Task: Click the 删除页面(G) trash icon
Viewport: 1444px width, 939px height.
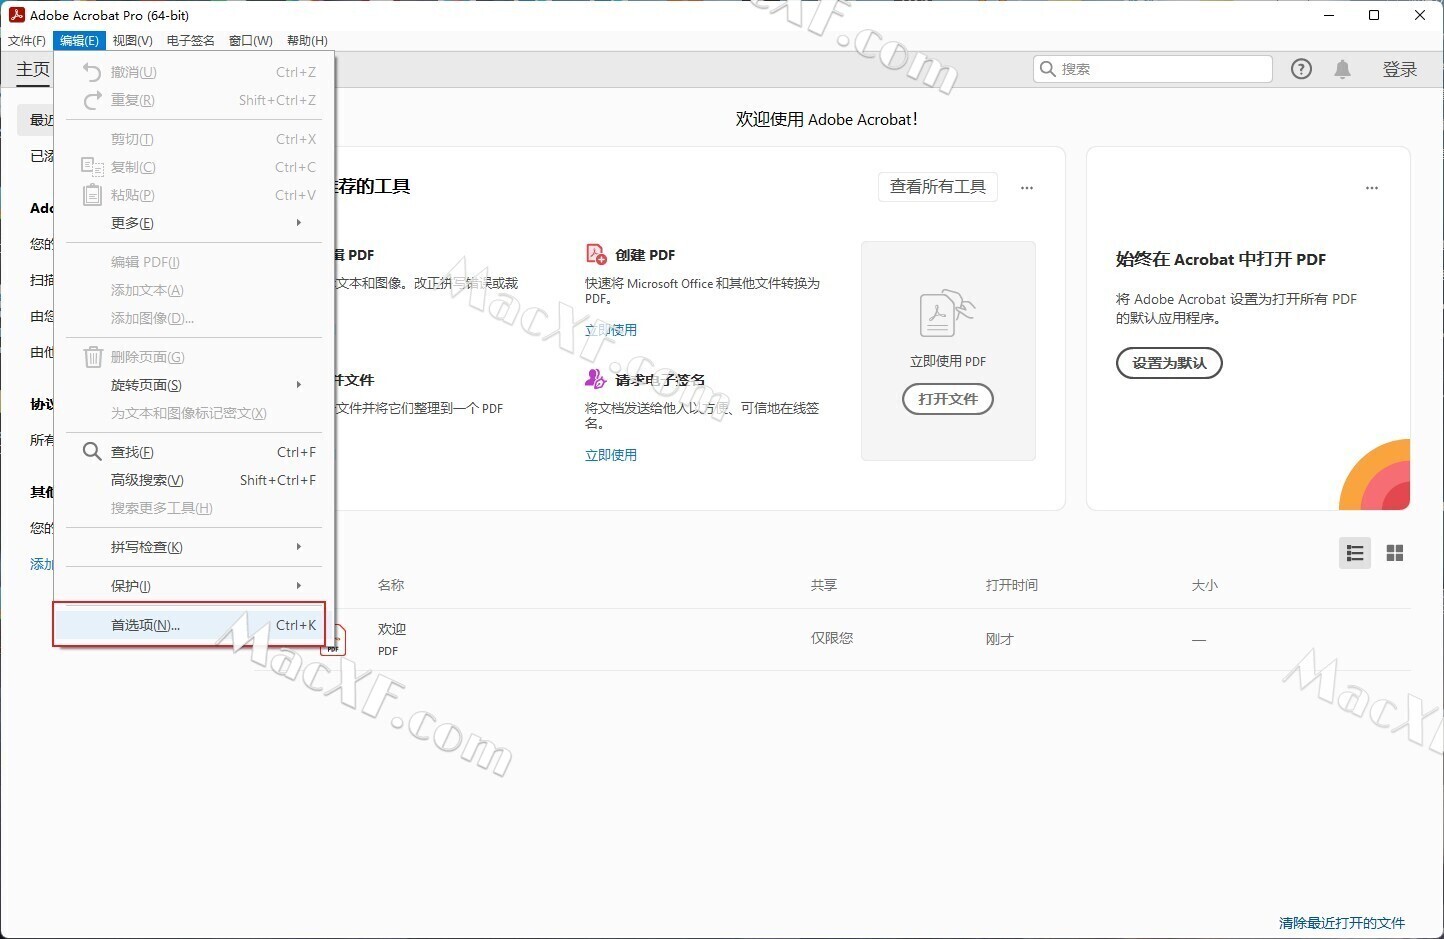Action: [92, 357]
